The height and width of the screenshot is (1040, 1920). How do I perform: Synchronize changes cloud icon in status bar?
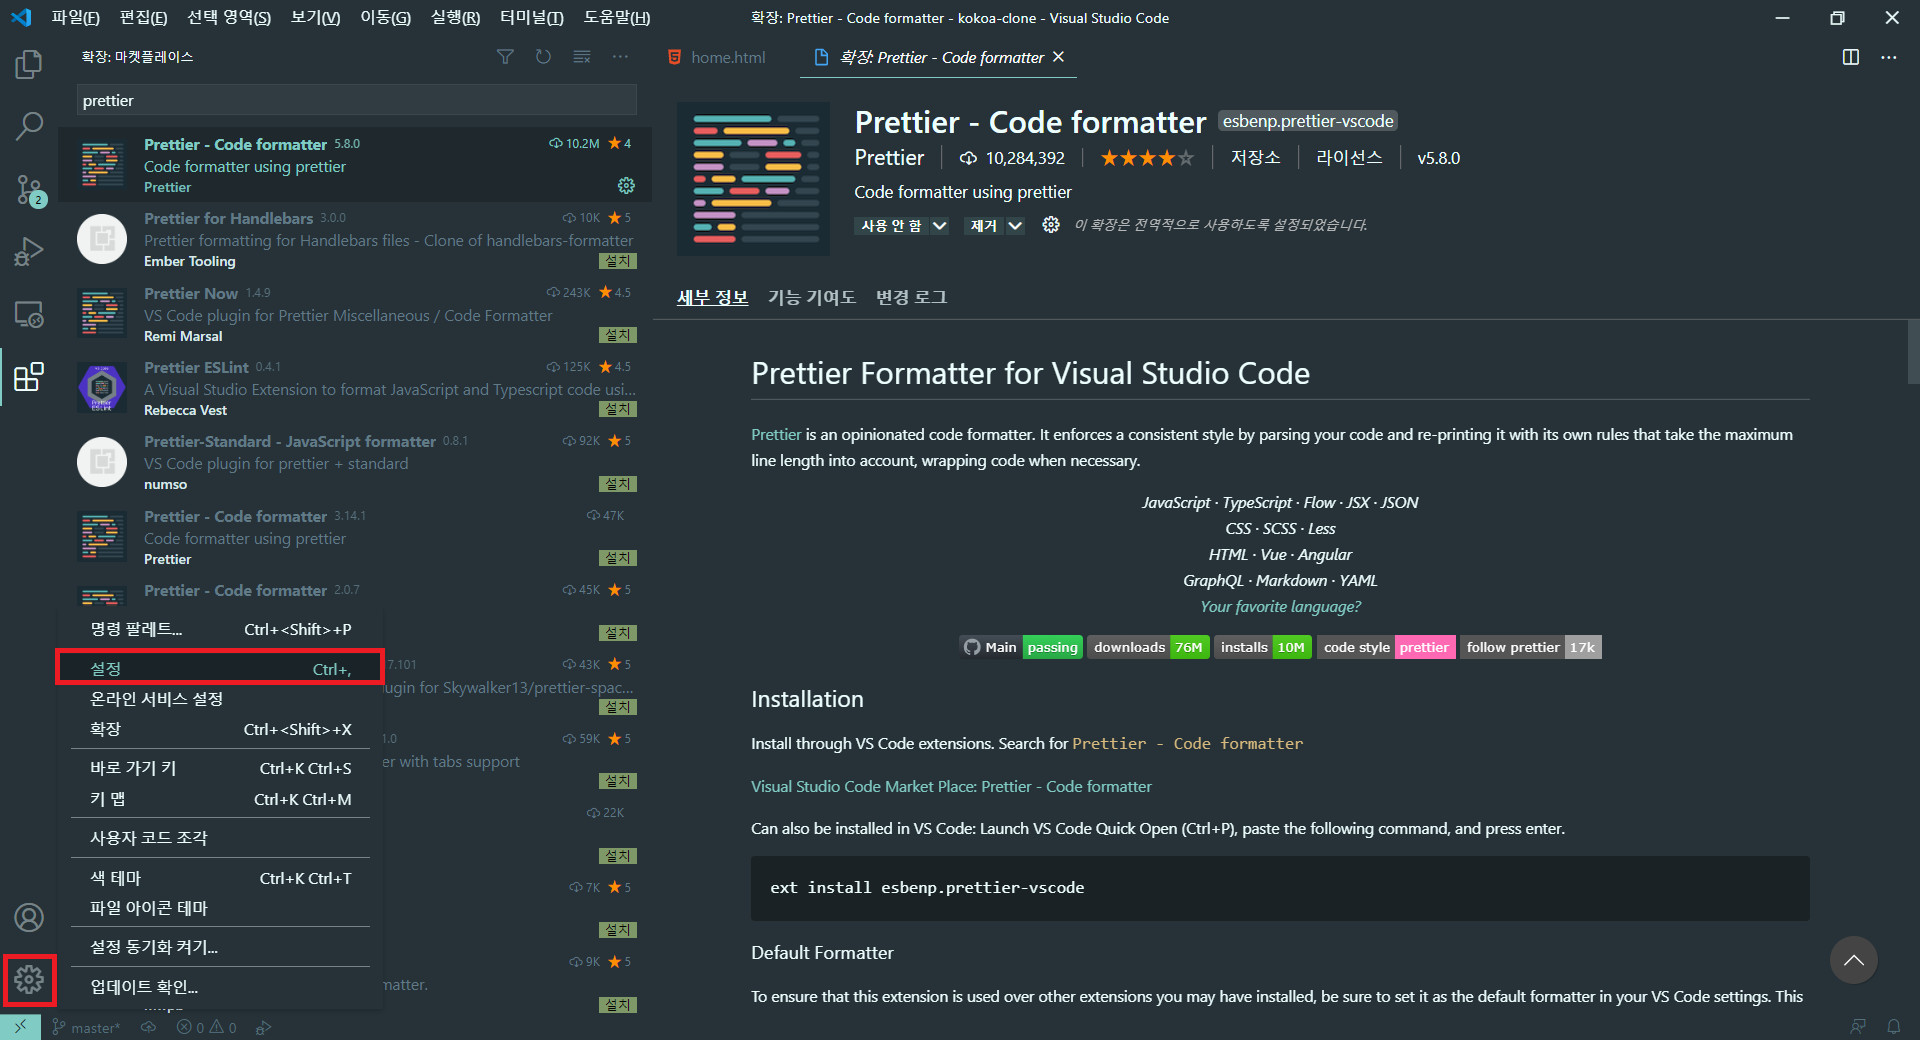(148, 1027)
